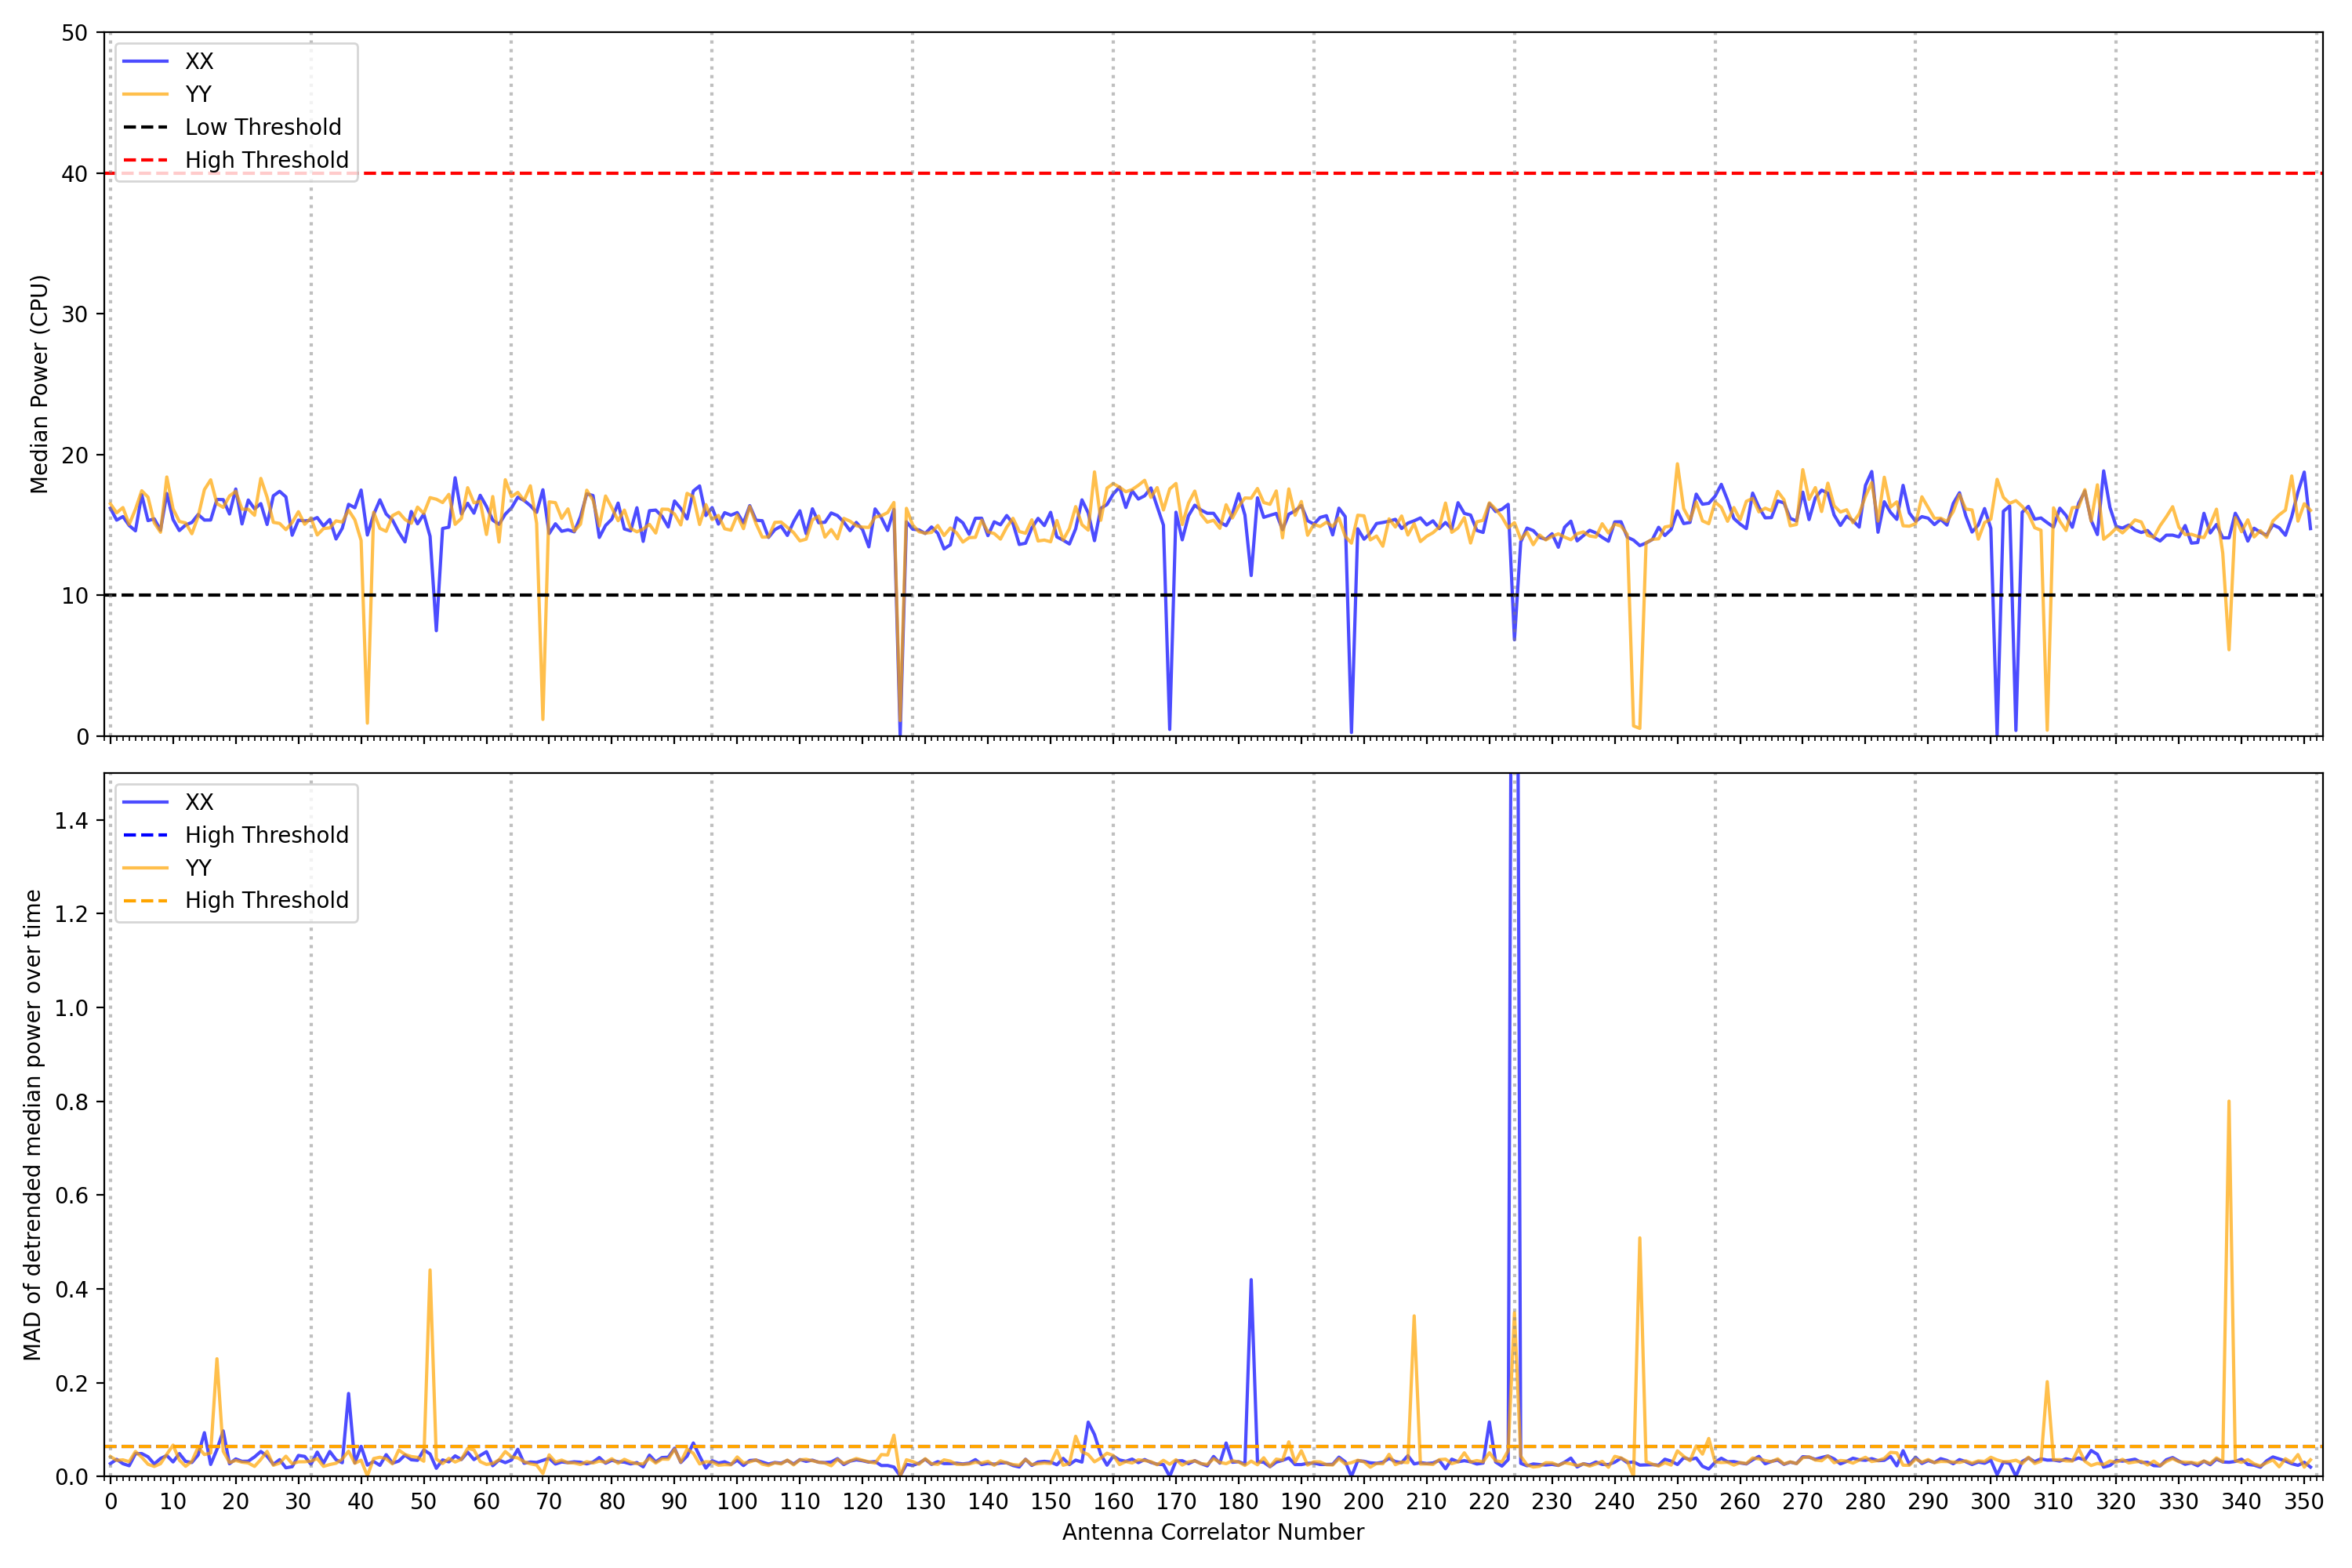Click x-axis tick label 100
2352x1568 pixels.
(737, 1502)
